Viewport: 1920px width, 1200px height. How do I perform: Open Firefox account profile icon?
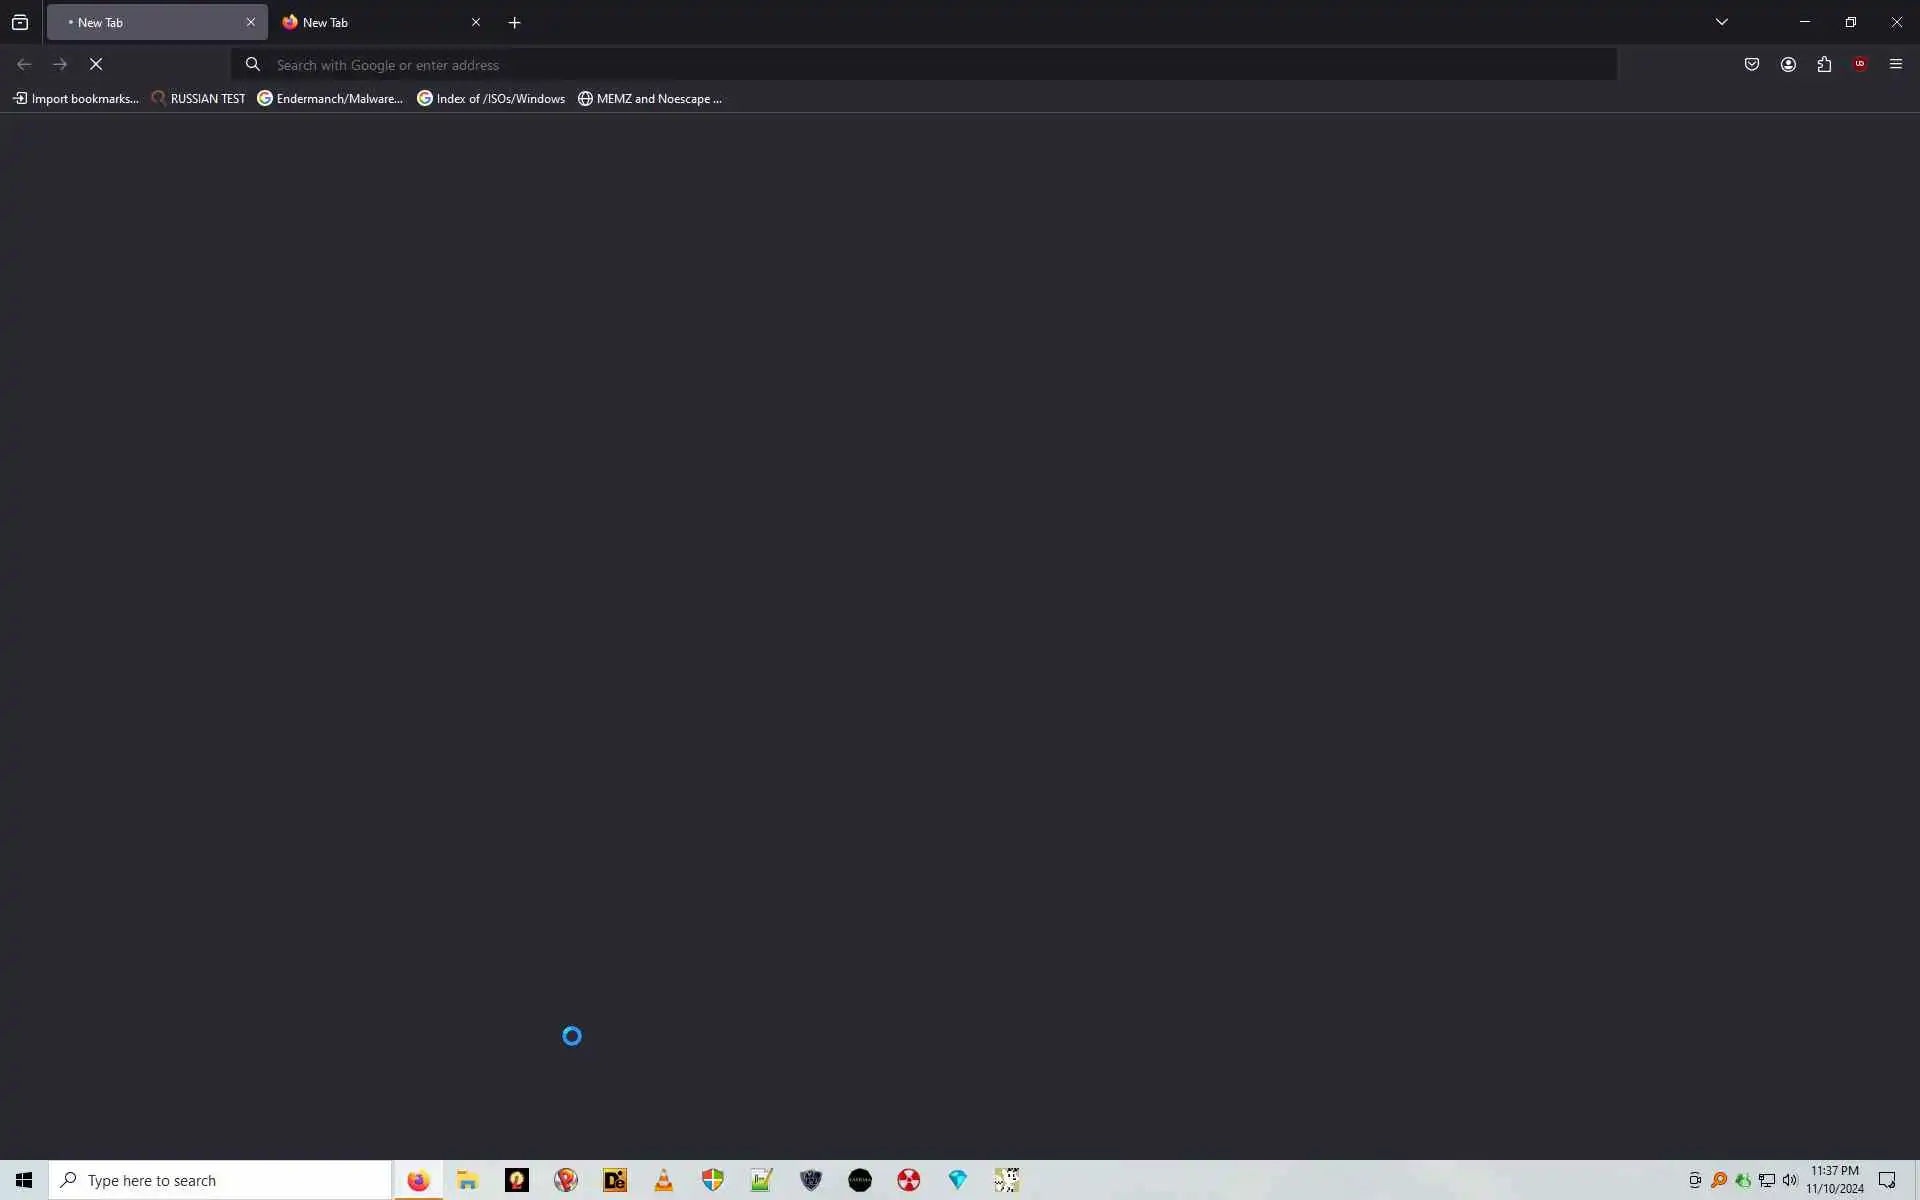(1788, 64)
